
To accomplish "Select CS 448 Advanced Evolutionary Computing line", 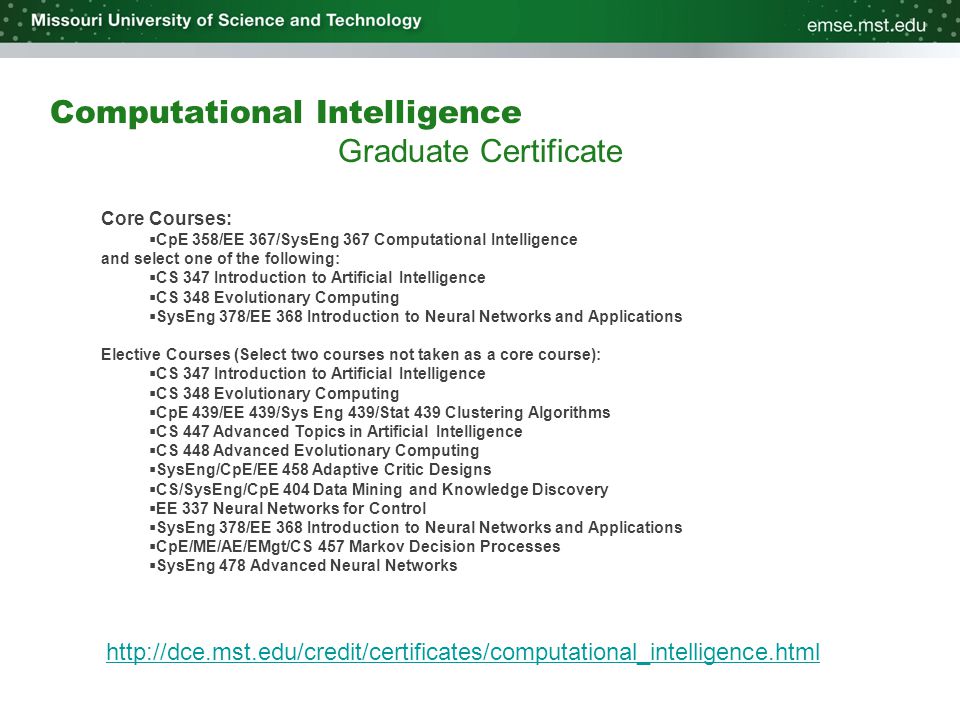I will [x=315, y=451].
